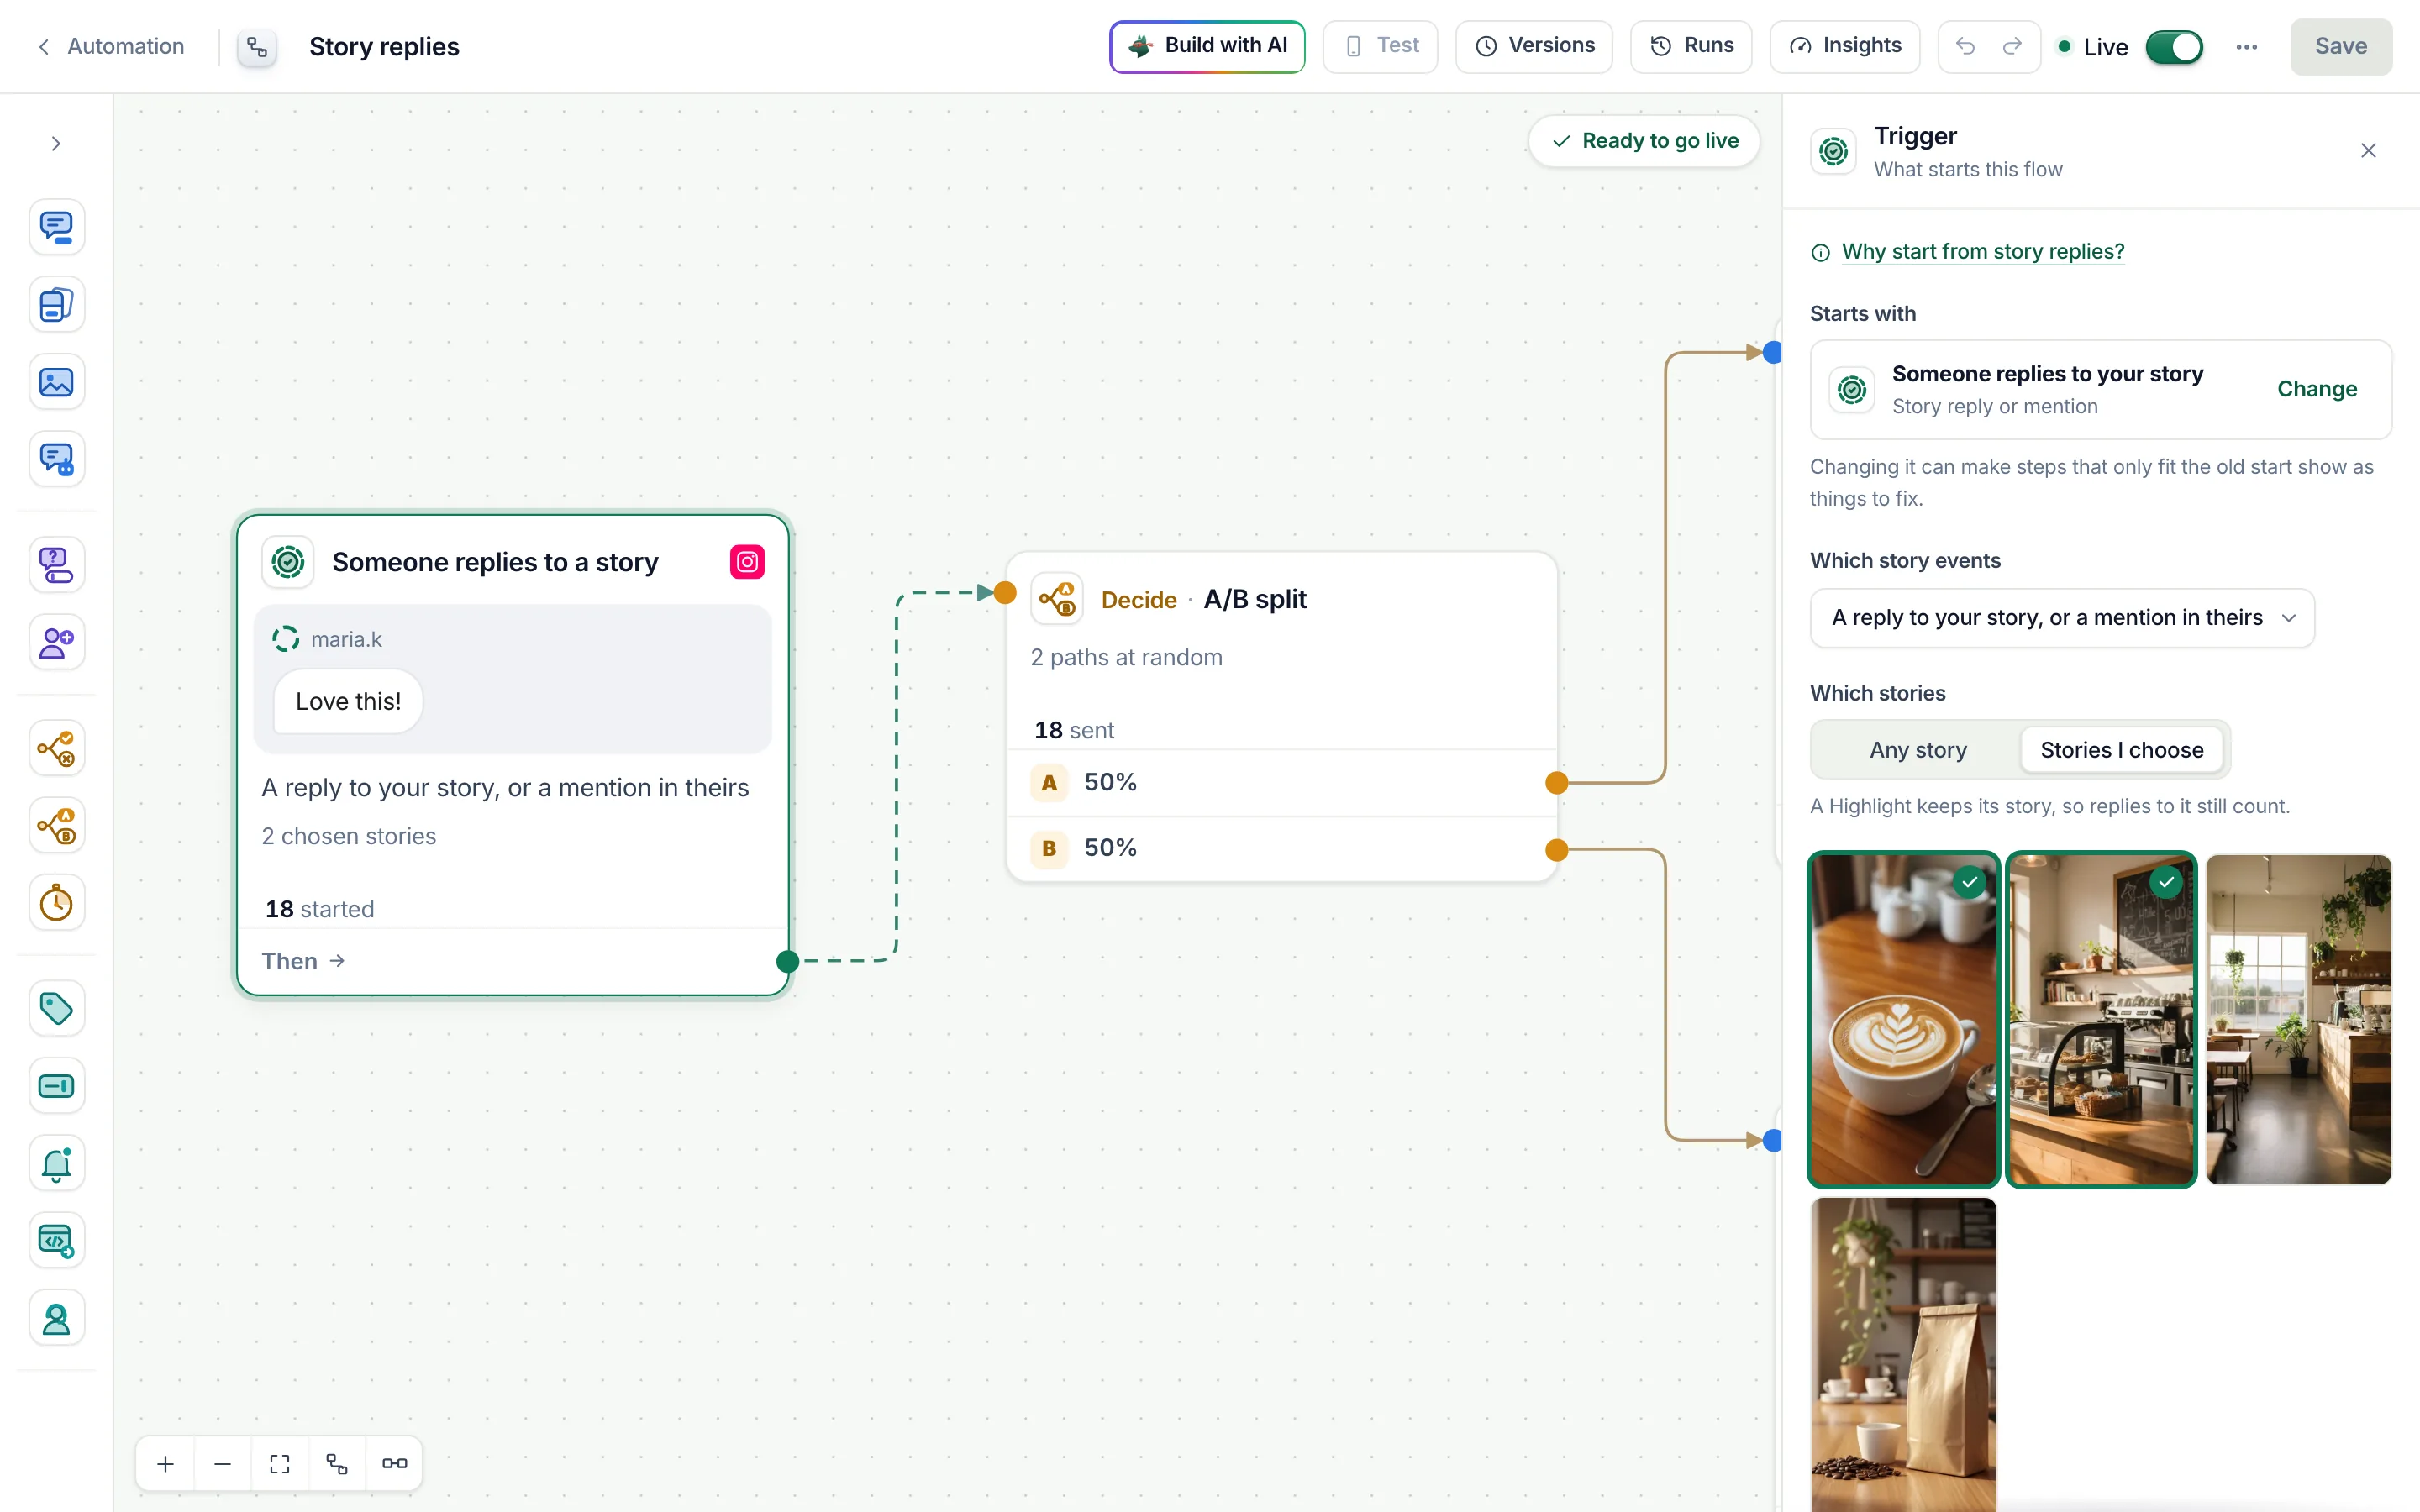Image resolution: width=2420 pixels, height=1512 pixels.
Task: Add the wait timer step icon
Action: point(56,903)
